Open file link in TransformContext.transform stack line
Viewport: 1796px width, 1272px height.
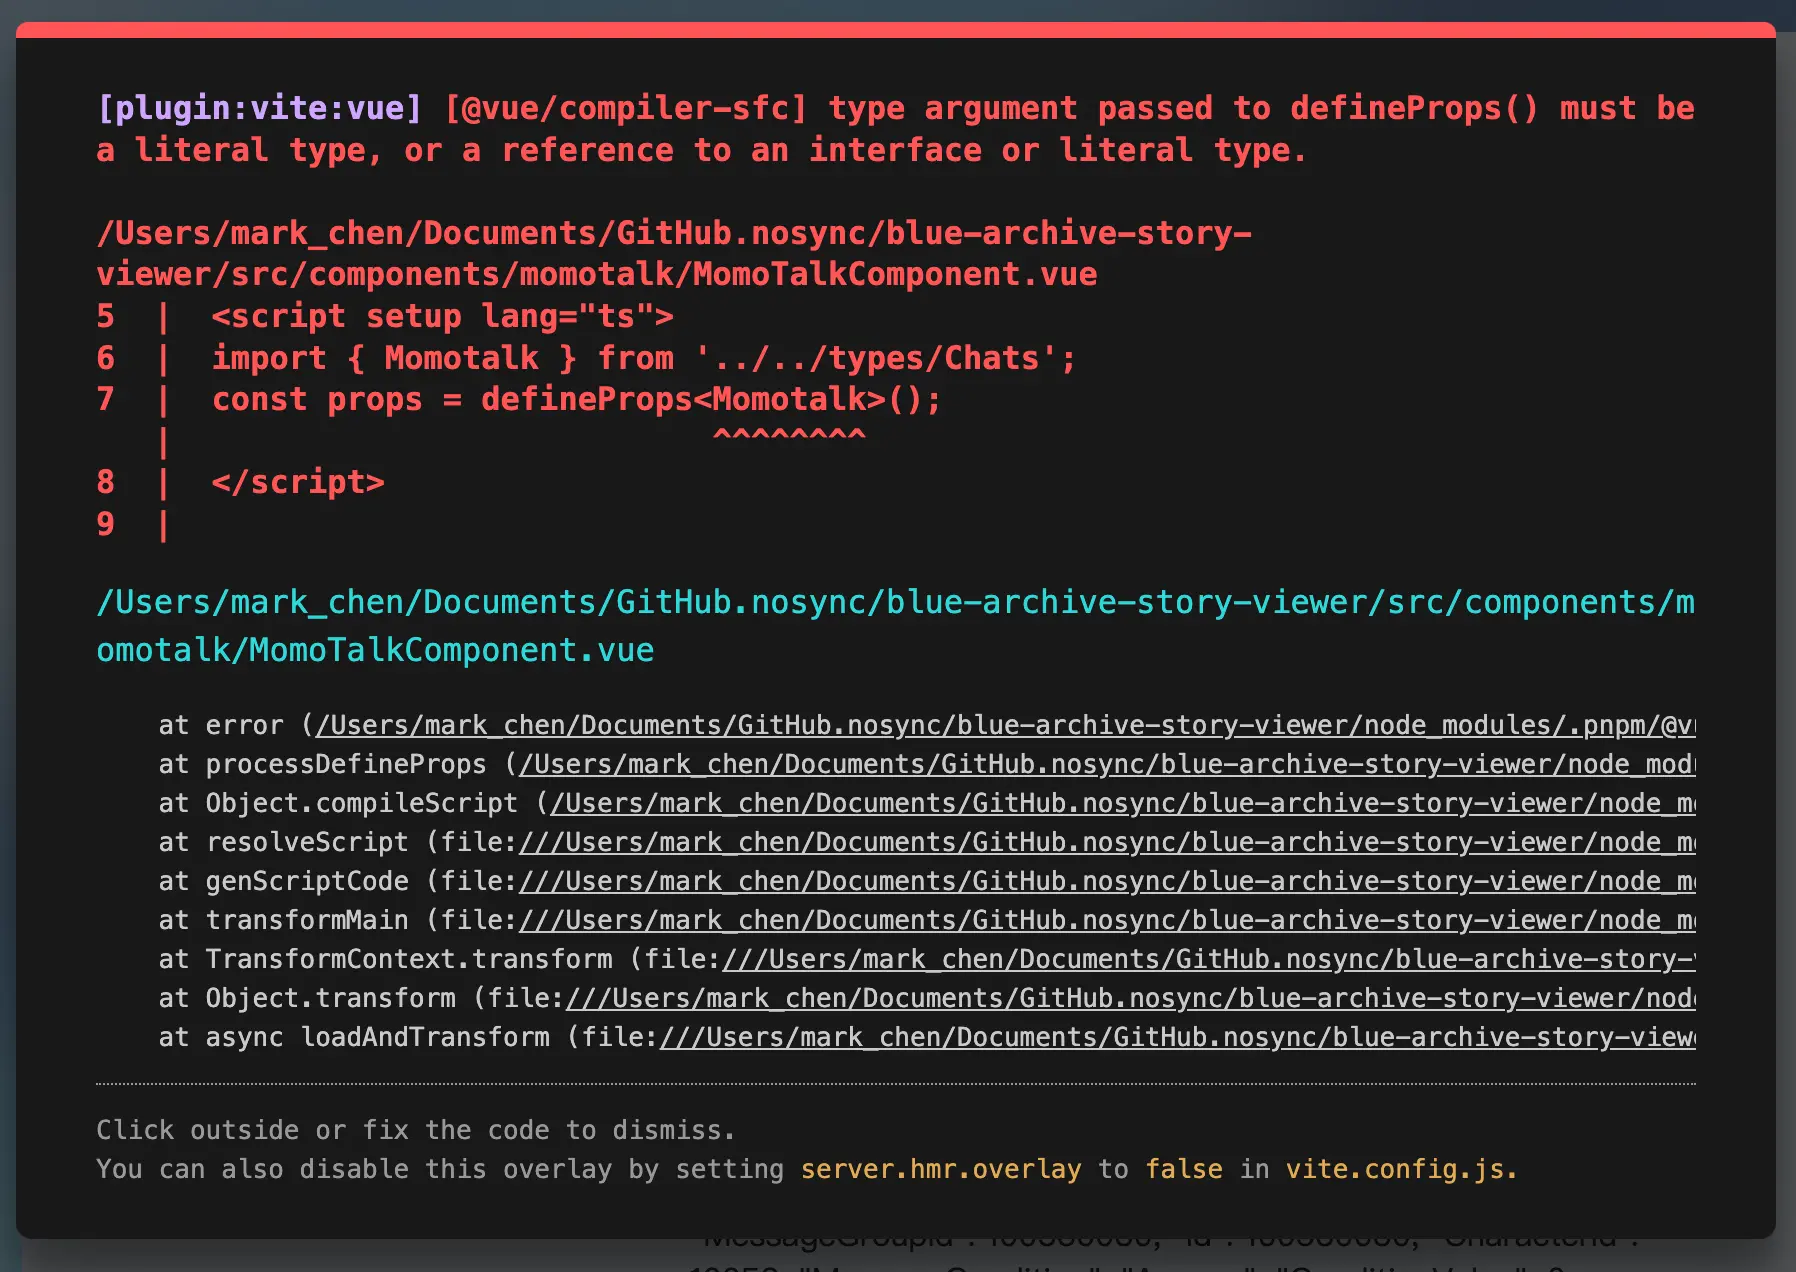point(1209,959)
